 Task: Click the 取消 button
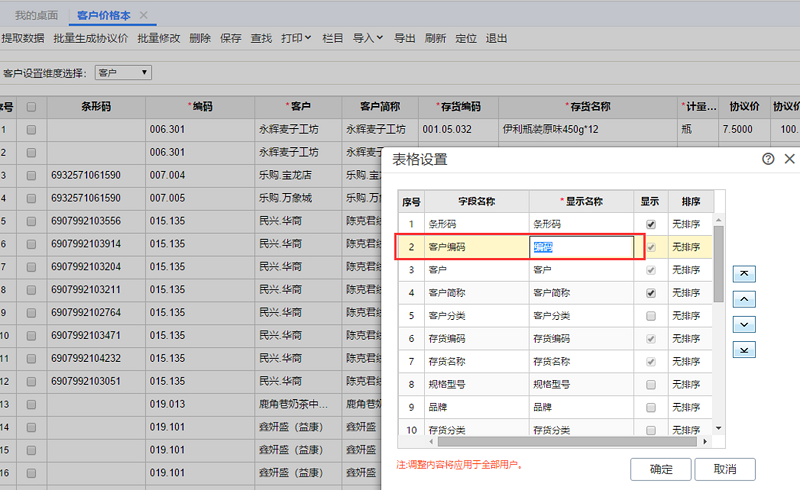[724, 469]
